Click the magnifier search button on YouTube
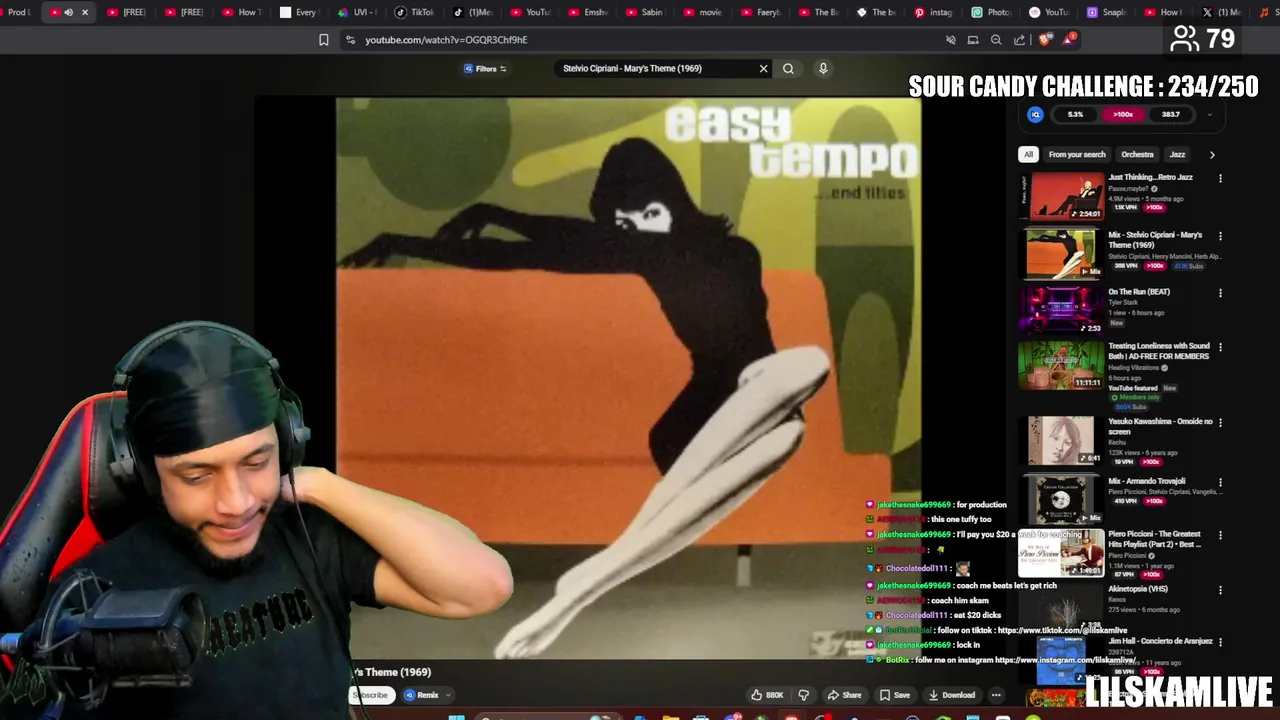Screen dimensions: 1280x720 pyautogui.click(x=788, y=69)
